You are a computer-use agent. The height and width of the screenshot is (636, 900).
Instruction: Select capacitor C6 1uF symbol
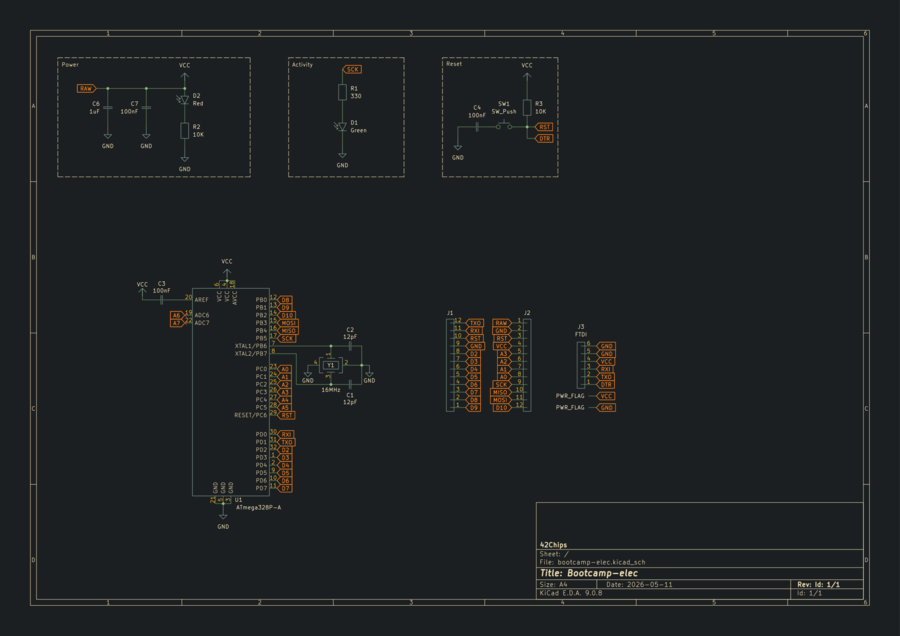point(107,108)
